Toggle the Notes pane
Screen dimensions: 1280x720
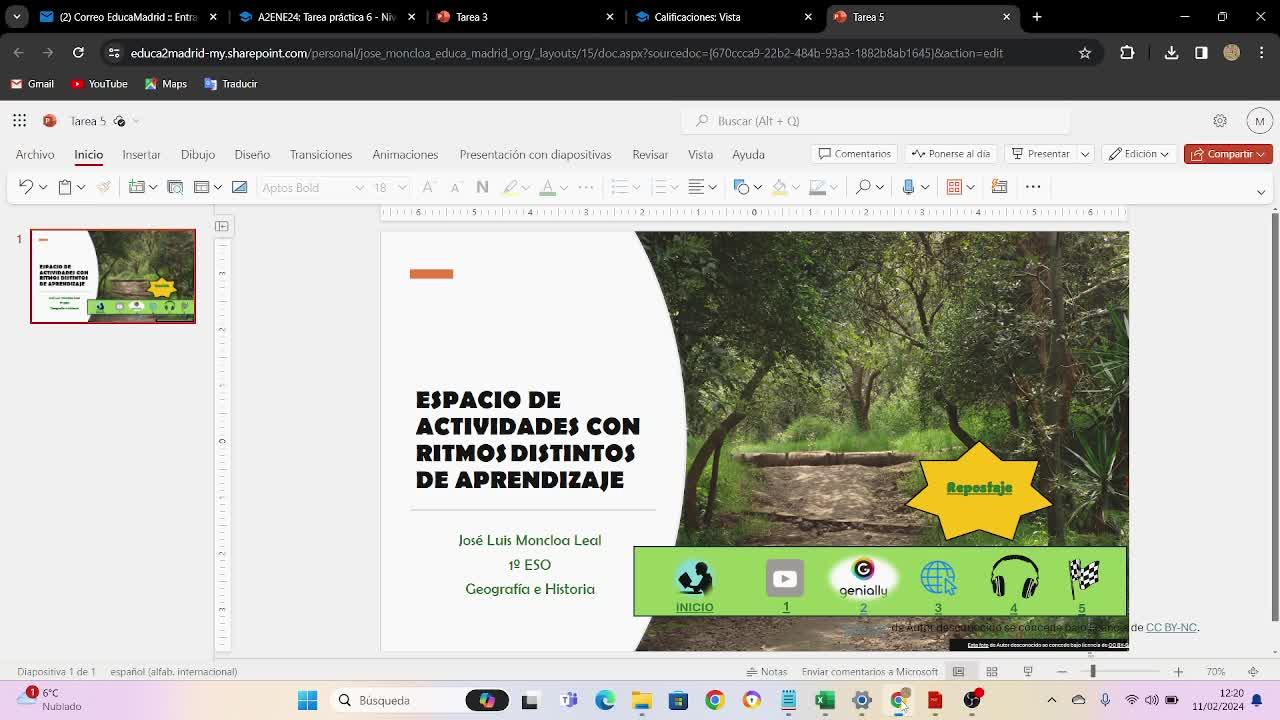[x=766, y=672]
